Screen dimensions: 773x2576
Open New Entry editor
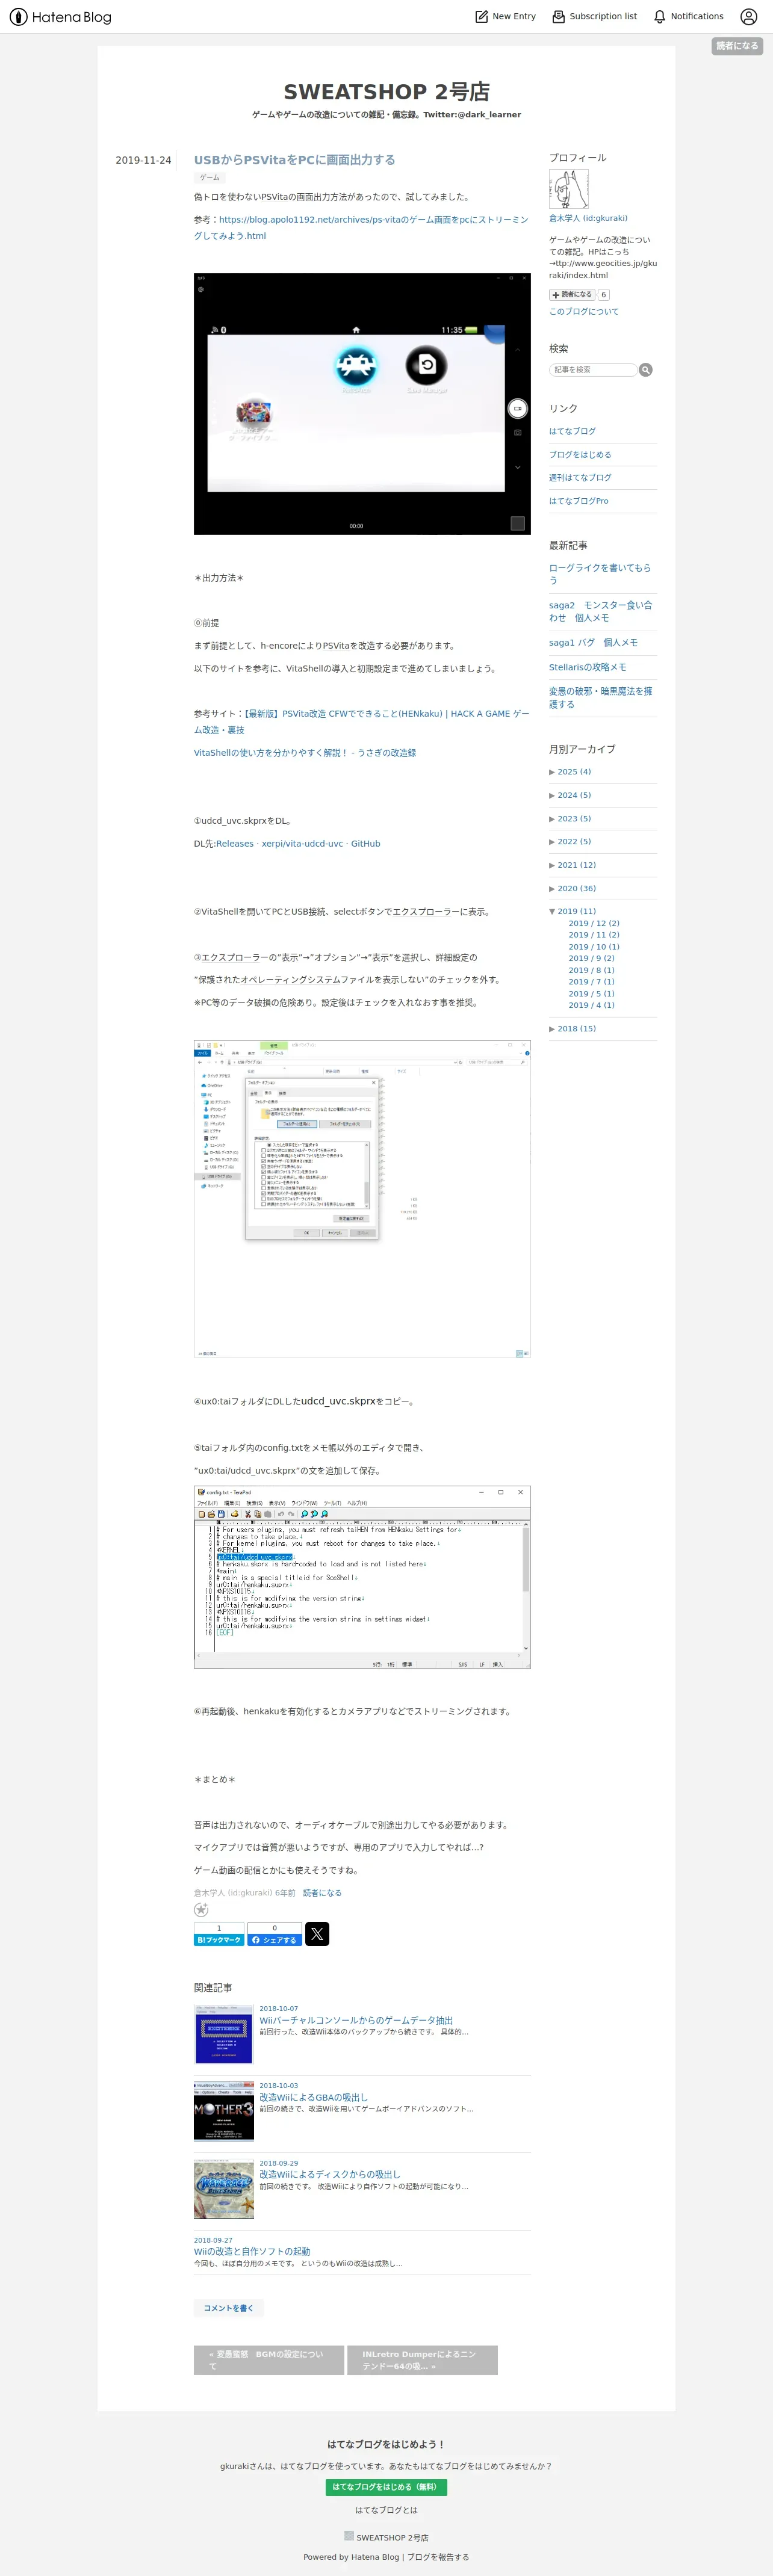(505, 17)
